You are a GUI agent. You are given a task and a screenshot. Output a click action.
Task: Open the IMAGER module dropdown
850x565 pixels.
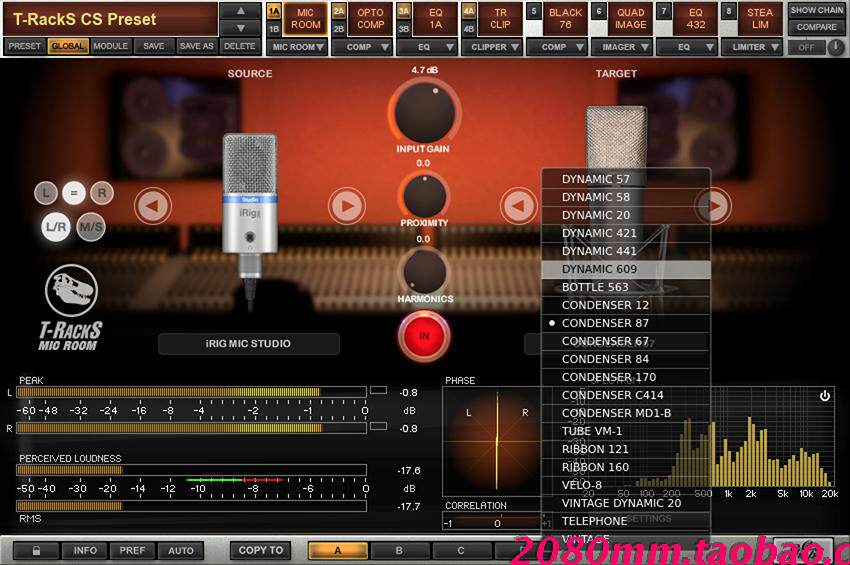click(x=622, y=47)
